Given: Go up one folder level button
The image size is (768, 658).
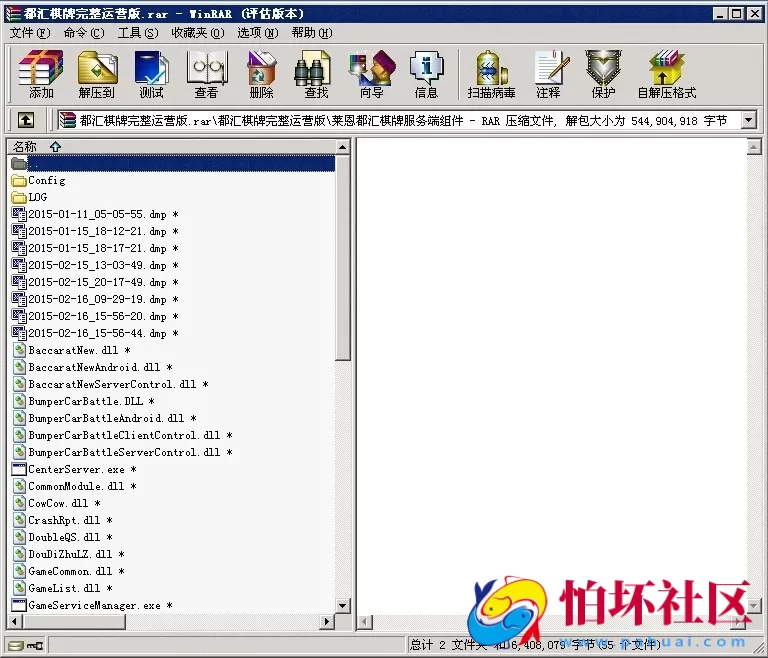Looking at the screenshot, I should tap(26, 120).
